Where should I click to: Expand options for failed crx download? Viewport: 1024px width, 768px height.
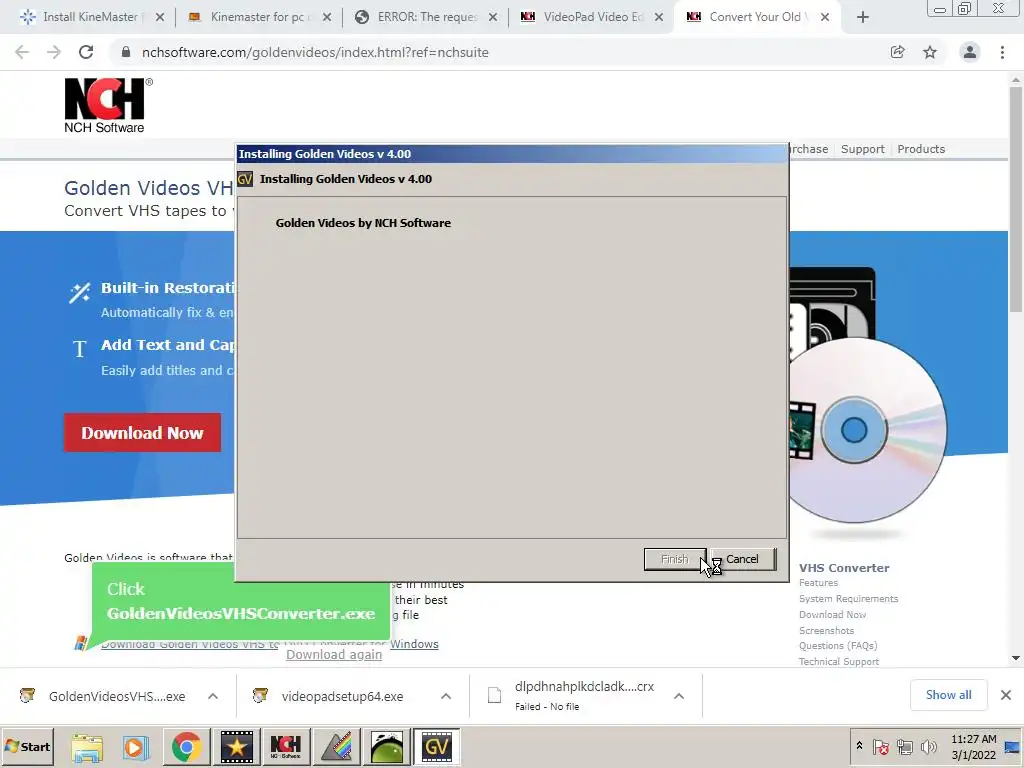tap(679, 696)
